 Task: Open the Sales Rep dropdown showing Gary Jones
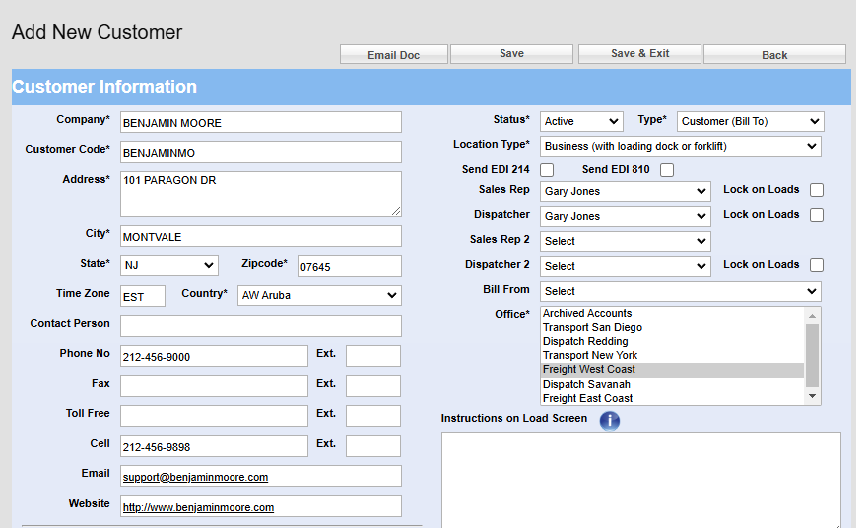pyautogui.click(x=625, y=191)
